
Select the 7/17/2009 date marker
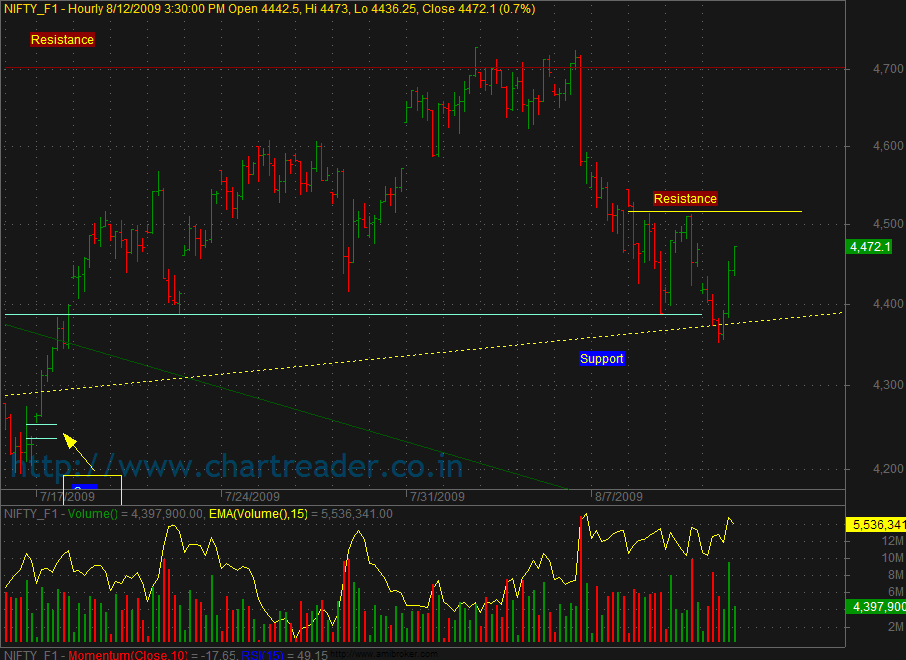coord(67,496)
